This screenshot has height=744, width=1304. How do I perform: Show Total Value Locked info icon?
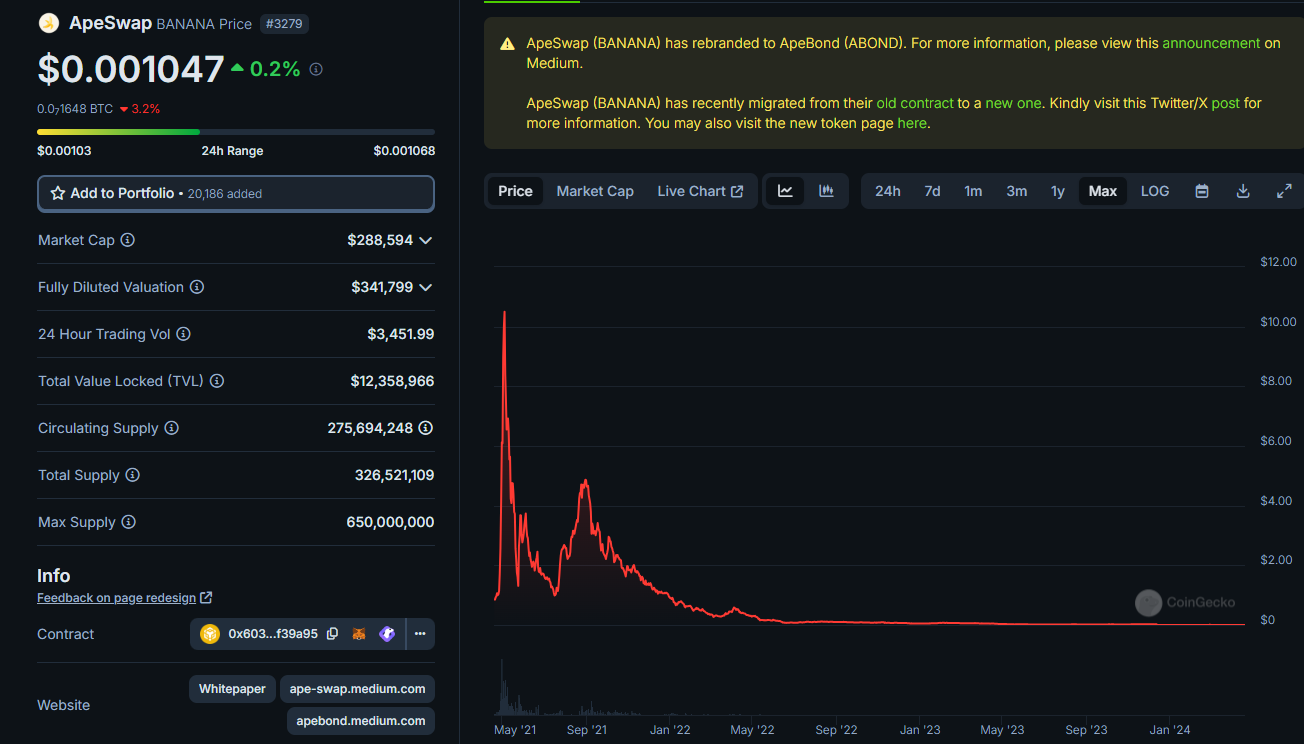(217, 381)
